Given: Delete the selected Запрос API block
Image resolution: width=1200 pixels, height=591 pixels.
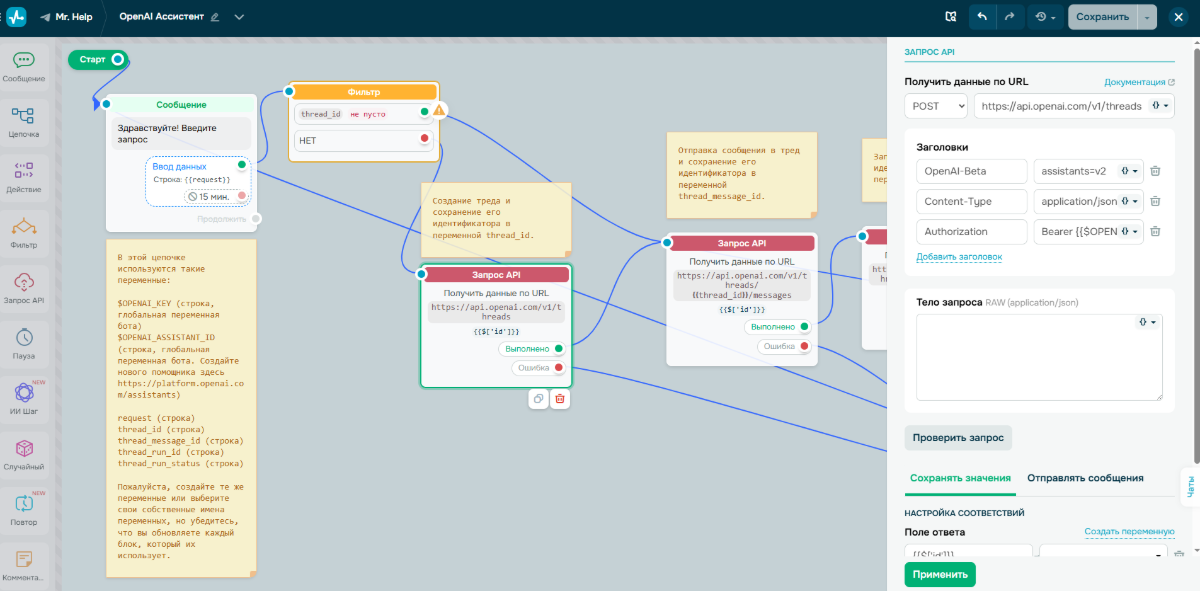Looking at the screenshot, I should tap(560, 399).
